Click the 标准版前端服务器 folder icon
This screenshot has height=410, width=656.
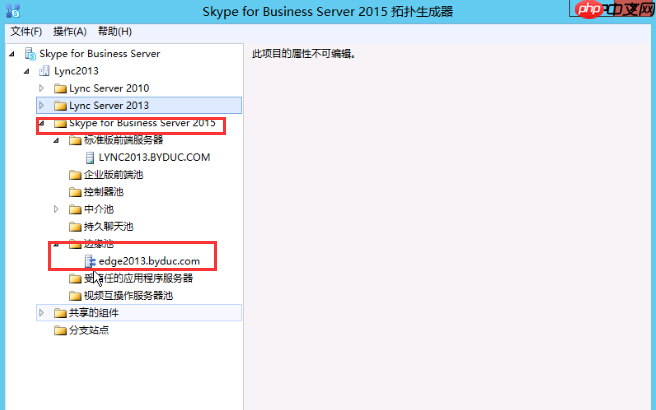75,140
